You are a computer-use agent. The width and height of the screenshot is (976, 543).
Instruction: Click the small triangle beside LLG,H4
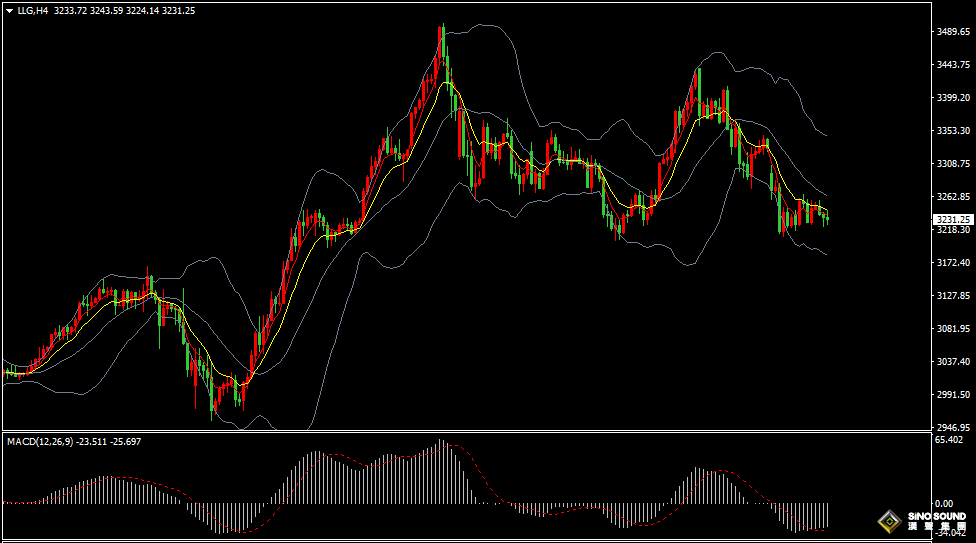tap(9, 10)
